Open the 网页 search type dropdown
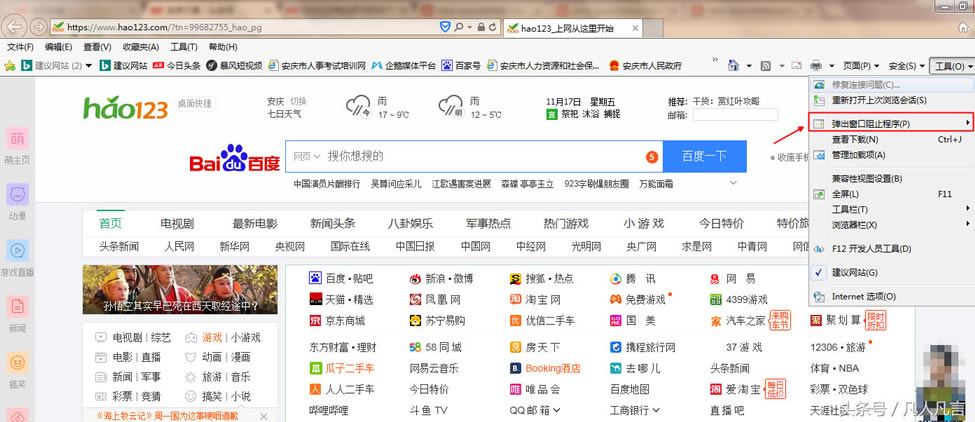 pyautogui.click(x=305, y=157)
